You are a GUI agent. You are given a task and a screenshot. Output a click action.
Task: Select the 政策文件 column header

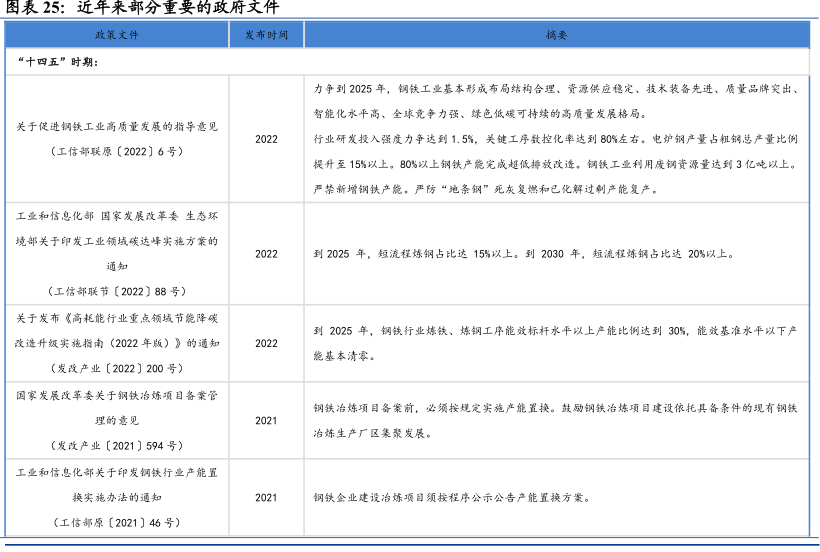[x=117, y=35]
